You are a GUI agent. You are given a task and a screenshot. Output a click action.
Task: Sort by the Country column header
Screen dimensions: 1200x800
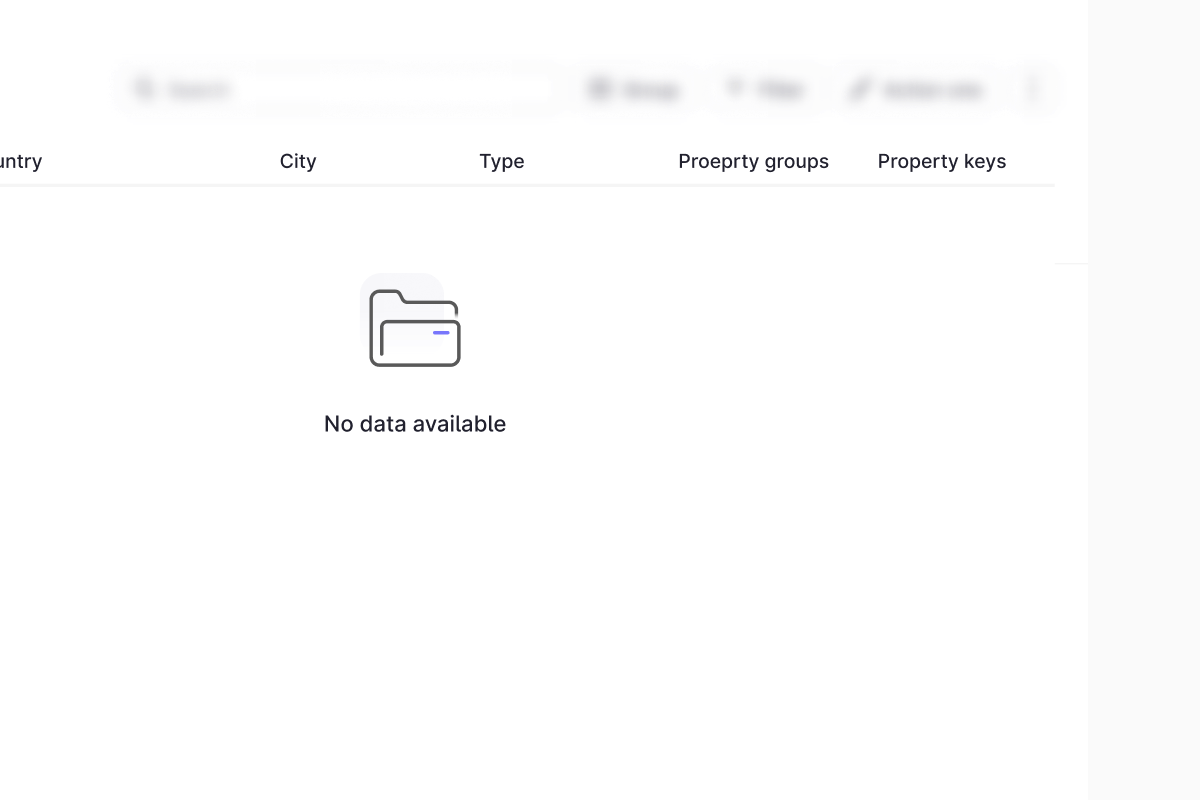[20, 161]
